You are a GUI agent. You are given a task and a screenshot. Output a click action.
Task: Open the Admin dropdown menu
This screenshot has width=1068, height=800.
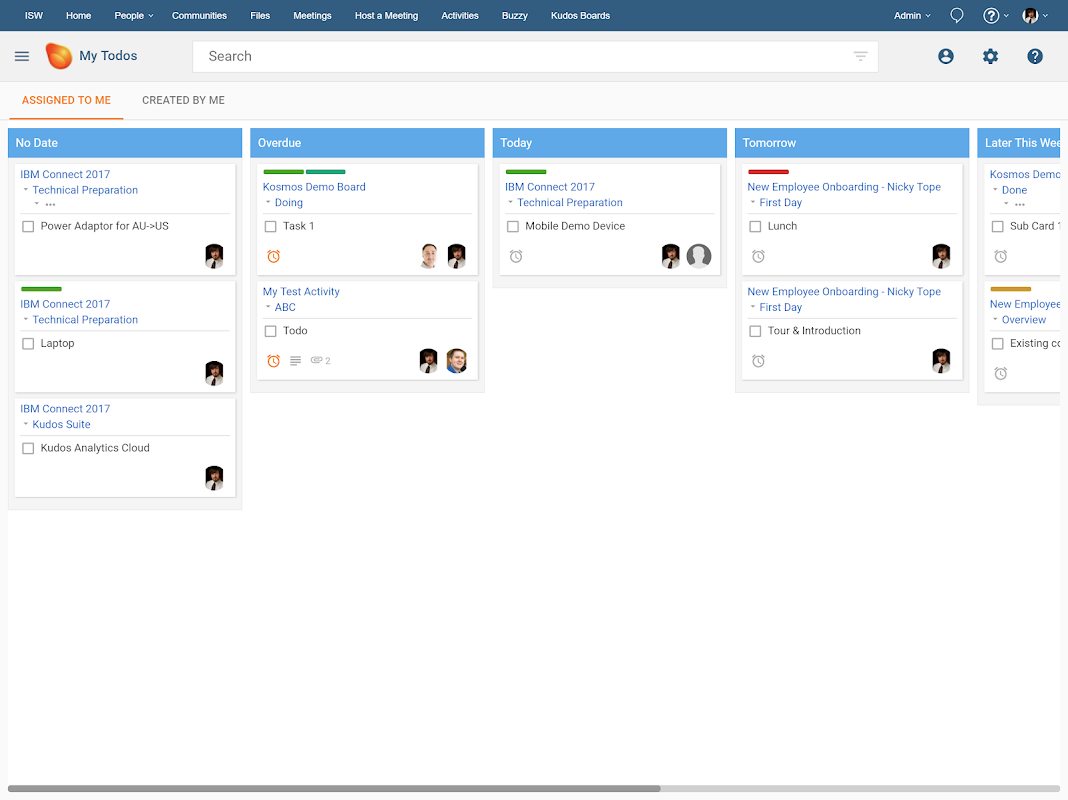912,16
